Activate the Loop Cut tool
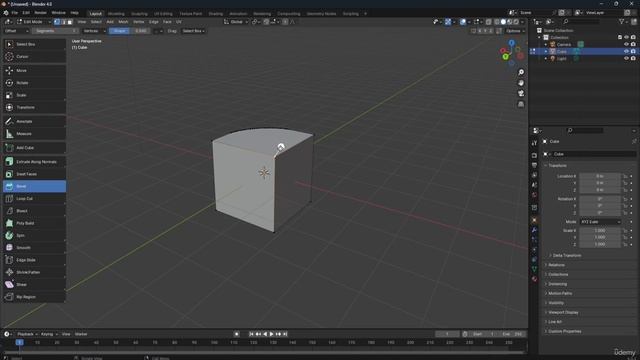 click(x=34, y=198)
